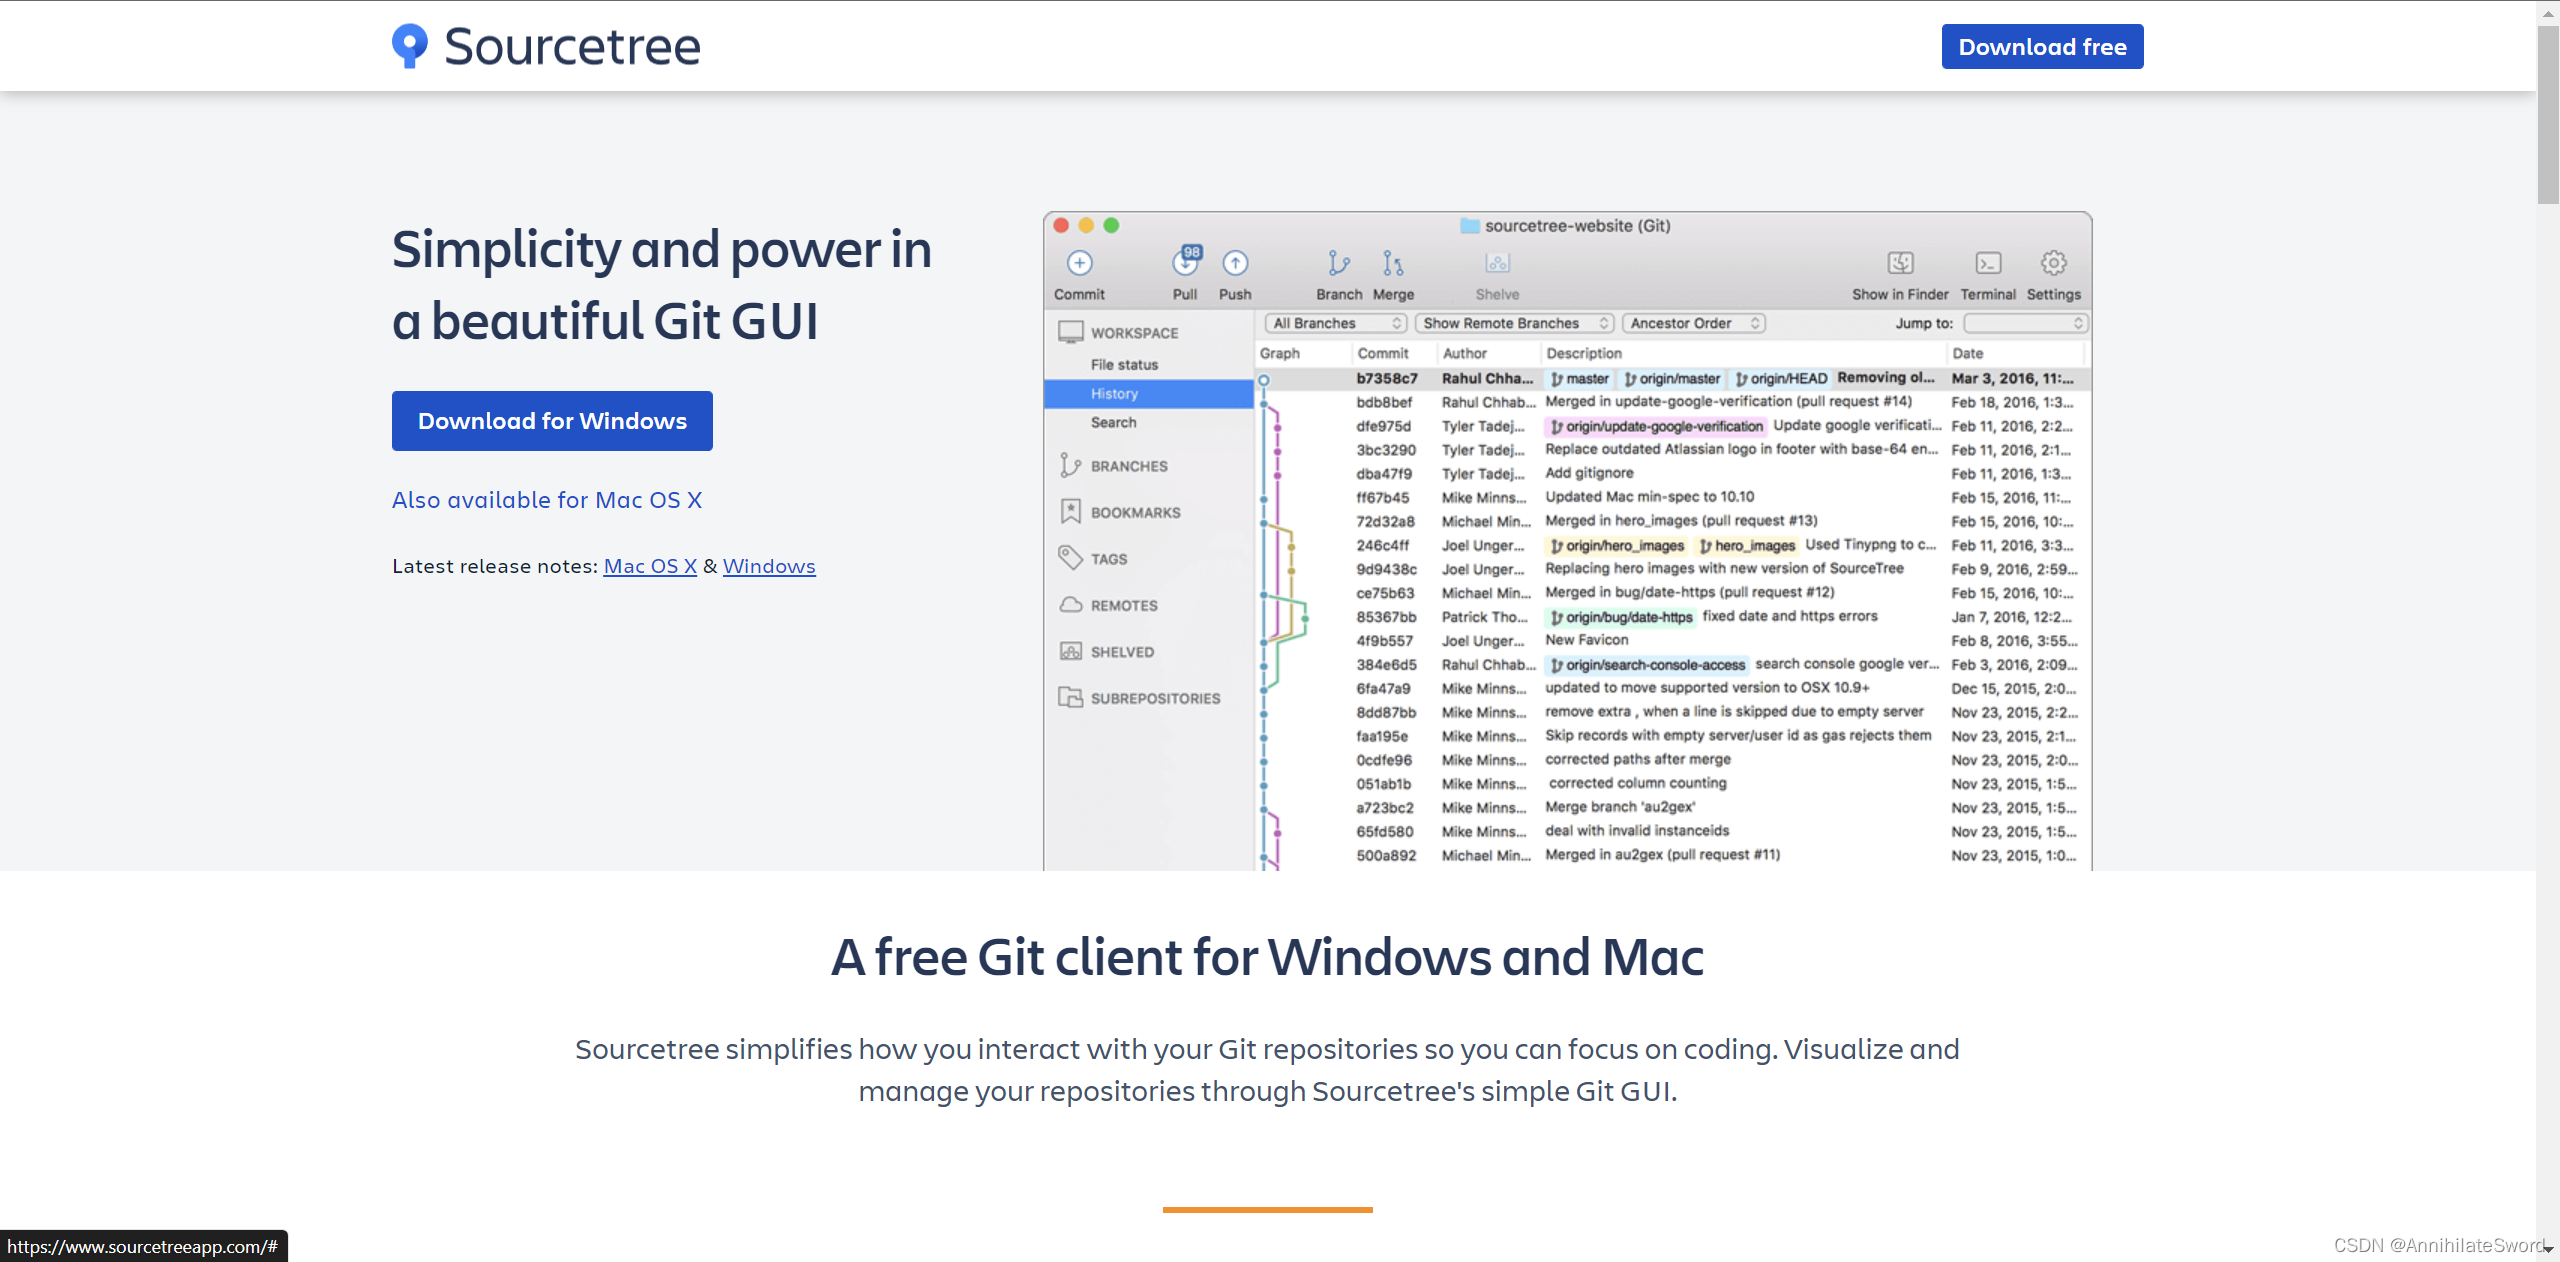Open the Ancestor Order dropdown

[1693, 323]
